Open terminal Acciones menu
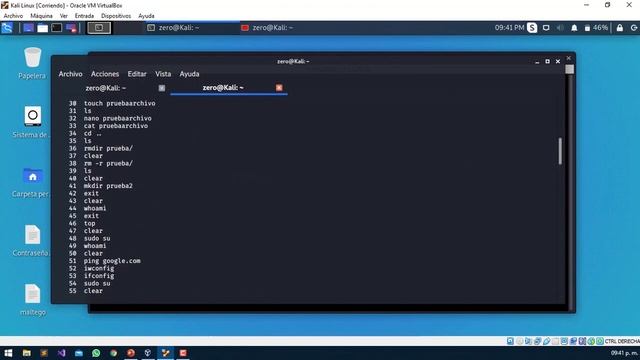The width and height of the screenshot is (640, 360). tap(105, 74)
